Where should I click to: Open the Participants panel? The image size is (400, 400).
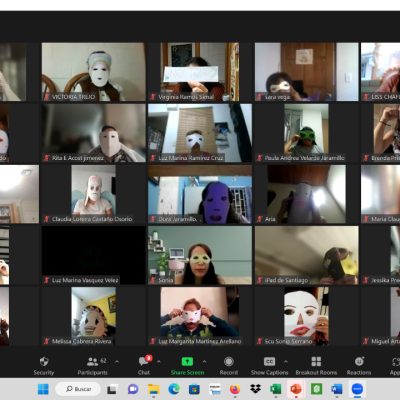tap(92, 366)
